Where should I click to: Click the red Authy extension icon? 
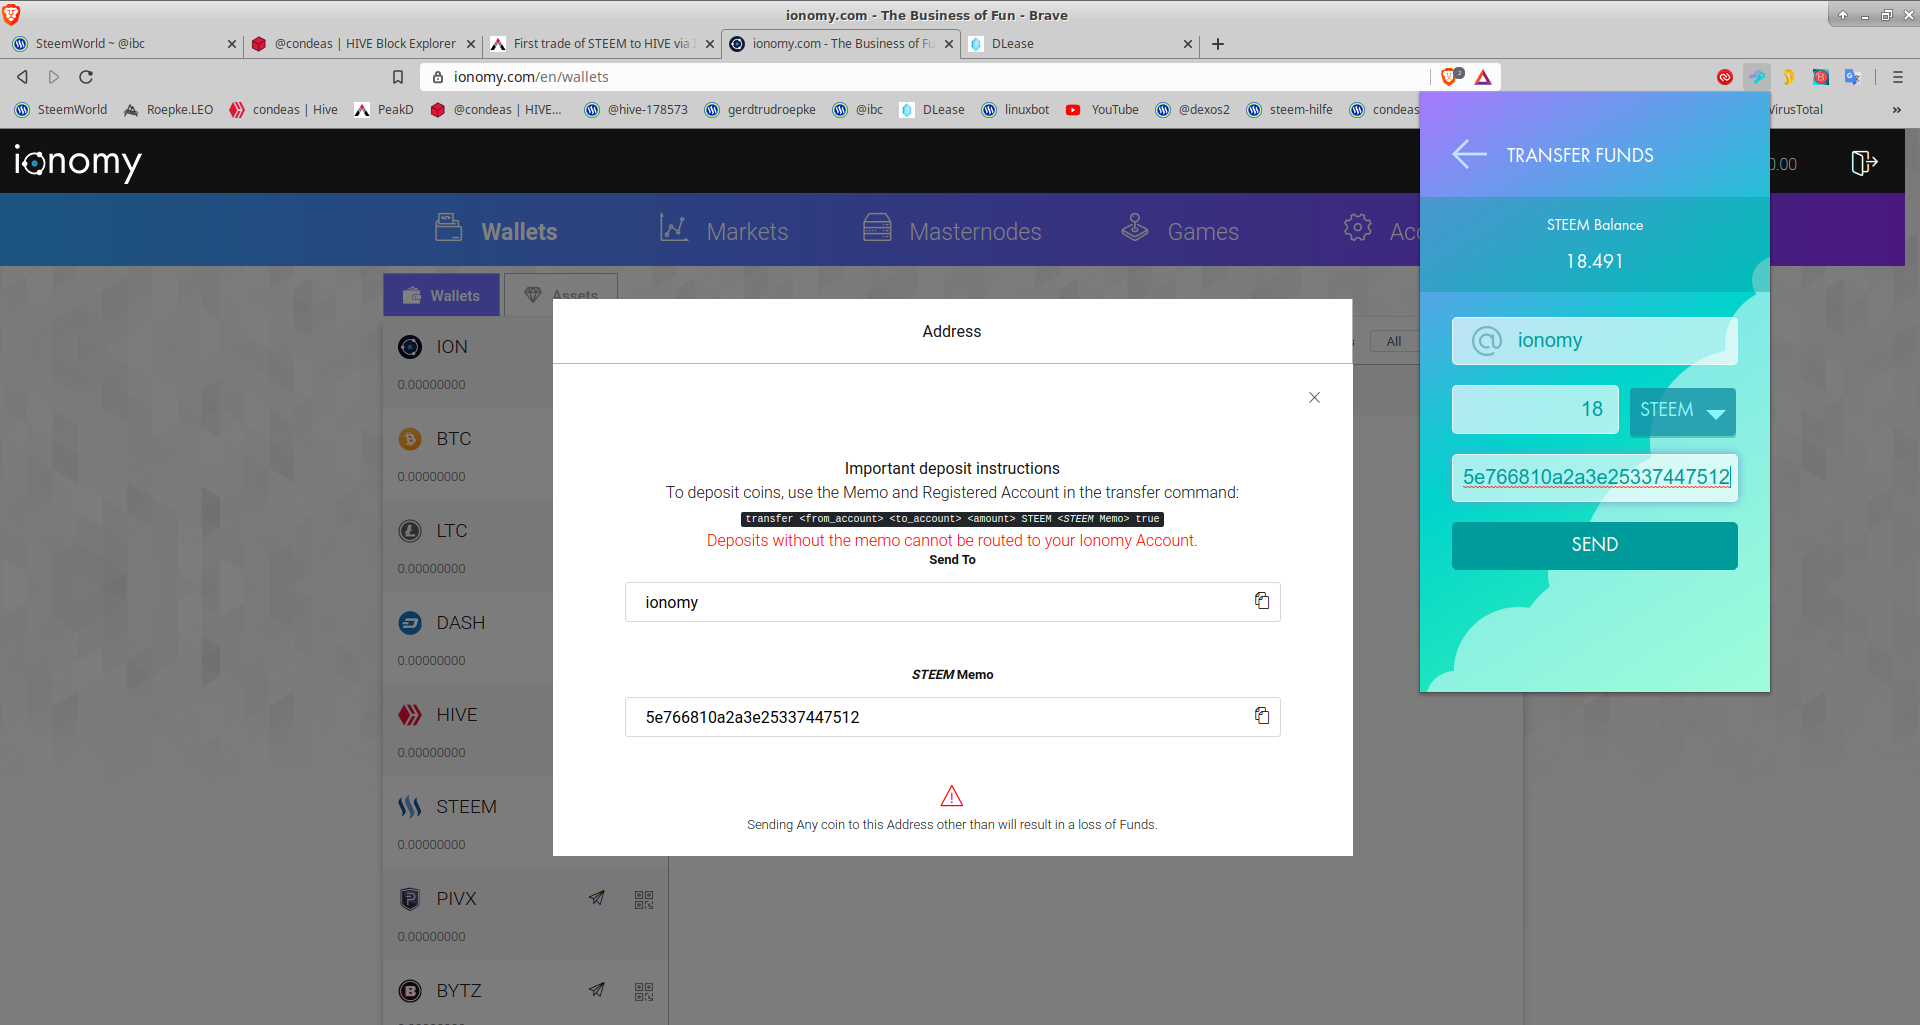click(x=1725, y=77)
